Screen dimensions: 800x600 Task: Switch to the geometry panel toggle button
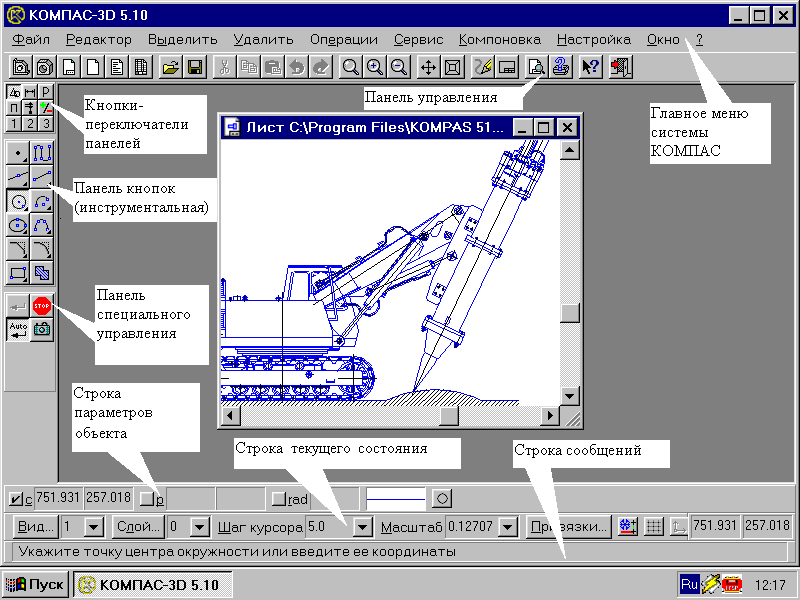pos(14,92)
